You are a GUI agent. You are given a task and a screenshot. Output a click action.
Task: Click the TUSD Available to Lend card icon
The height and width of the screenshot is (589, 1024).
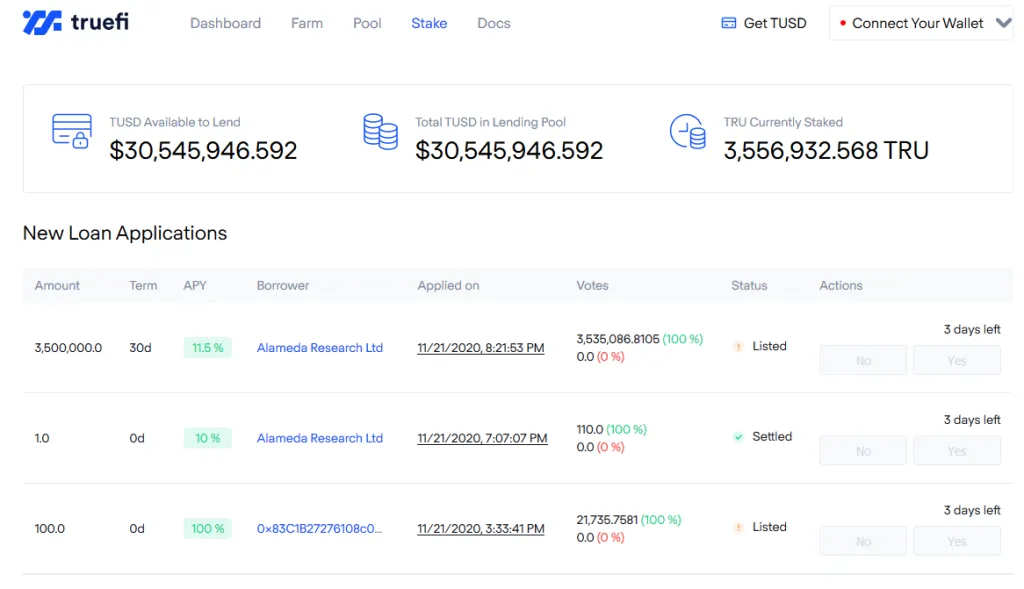(71, 131)
